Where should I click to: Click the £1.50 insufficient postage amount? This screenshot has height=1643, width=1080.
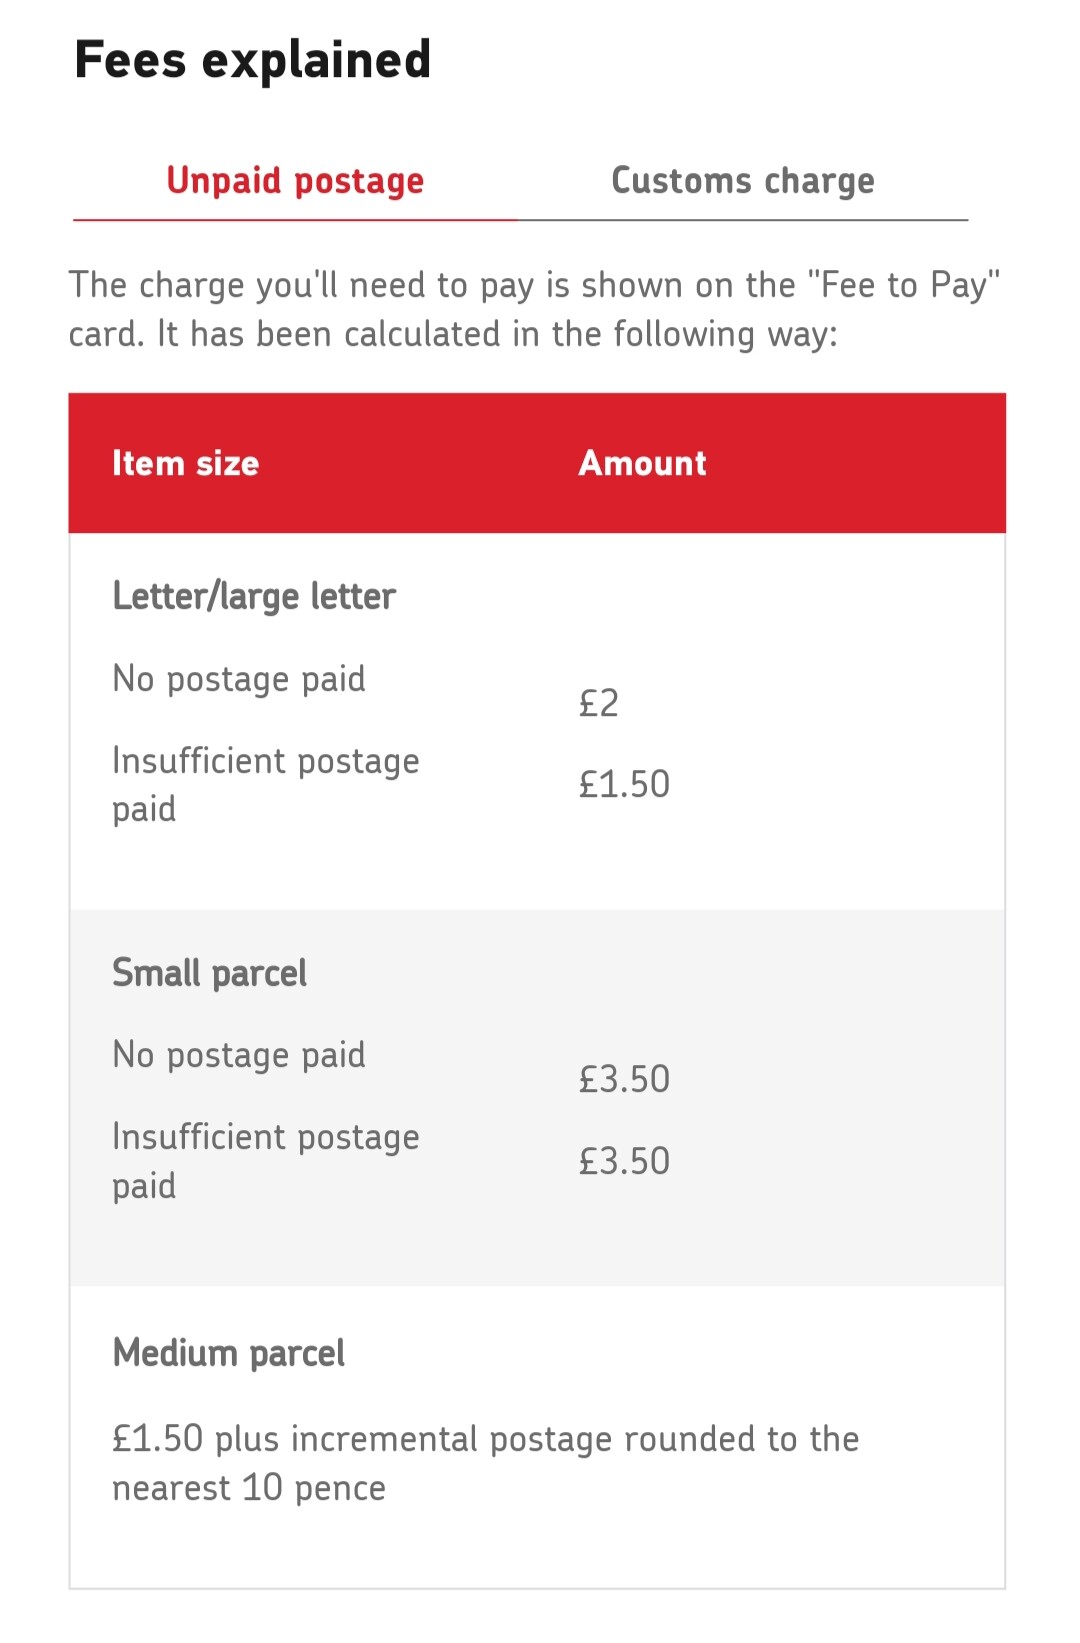click(x=624, y=784)
